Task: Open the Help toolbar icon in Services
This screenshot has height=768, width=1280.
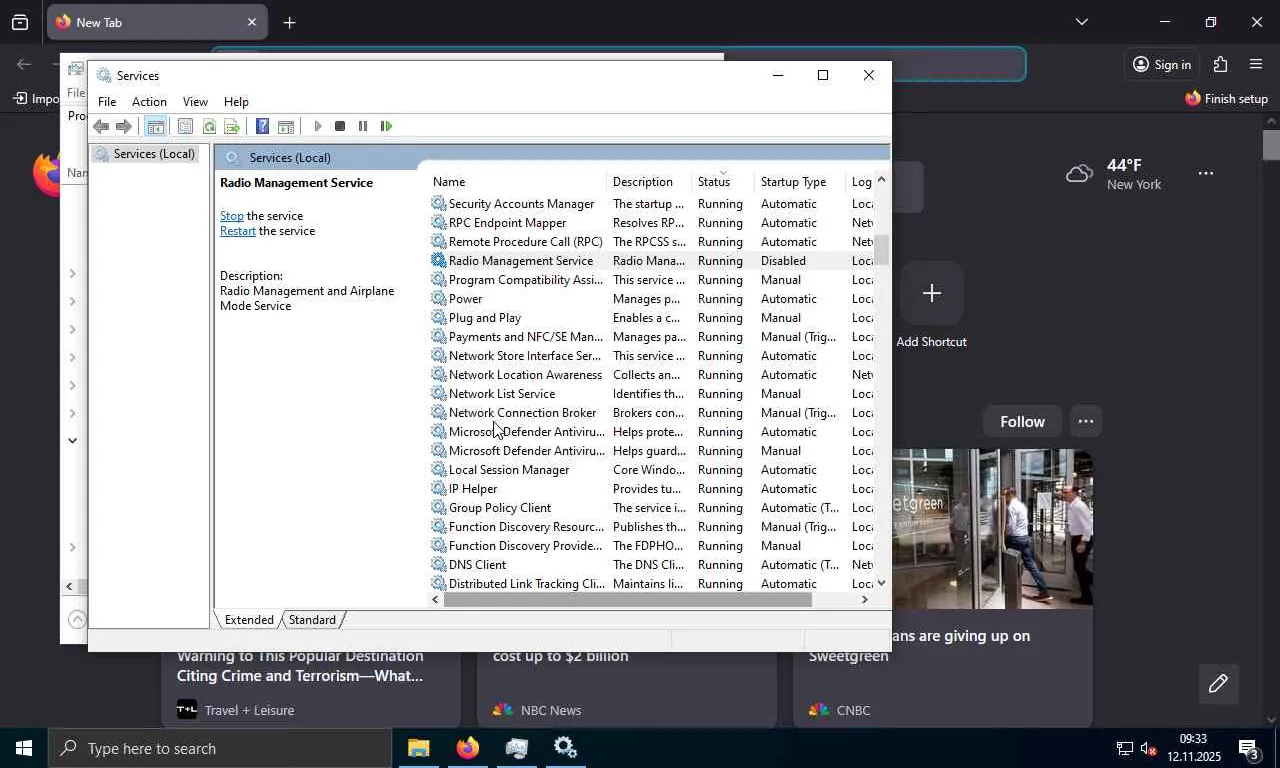Action: (262, 126)
